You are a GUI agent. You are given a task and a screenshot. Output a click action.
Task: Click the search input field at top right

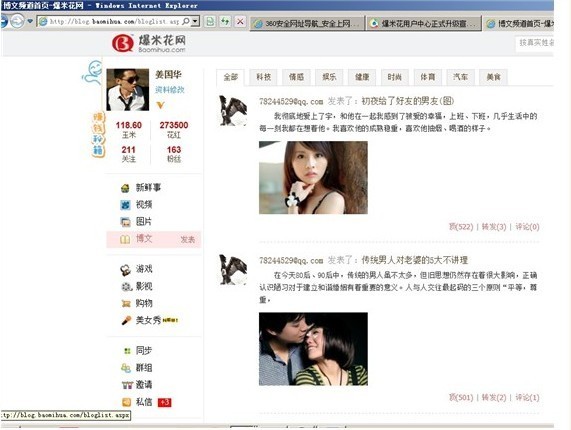tap(534, 43)
